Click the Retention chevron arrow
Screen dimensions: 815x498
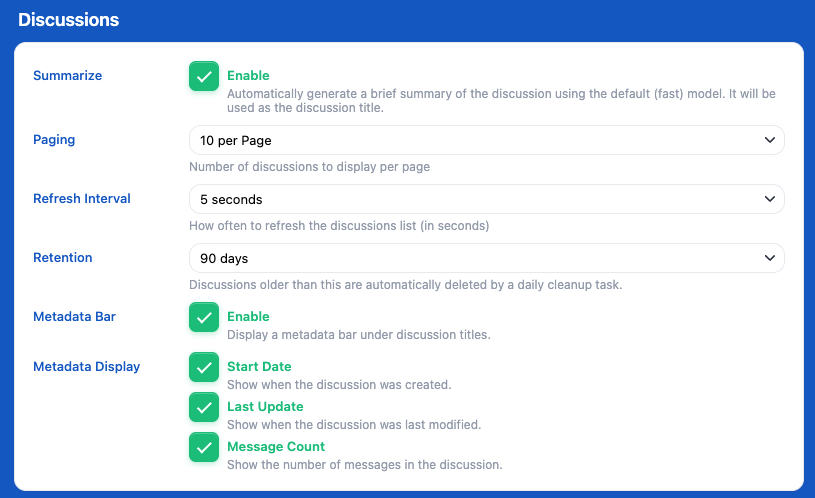point(770,258)
